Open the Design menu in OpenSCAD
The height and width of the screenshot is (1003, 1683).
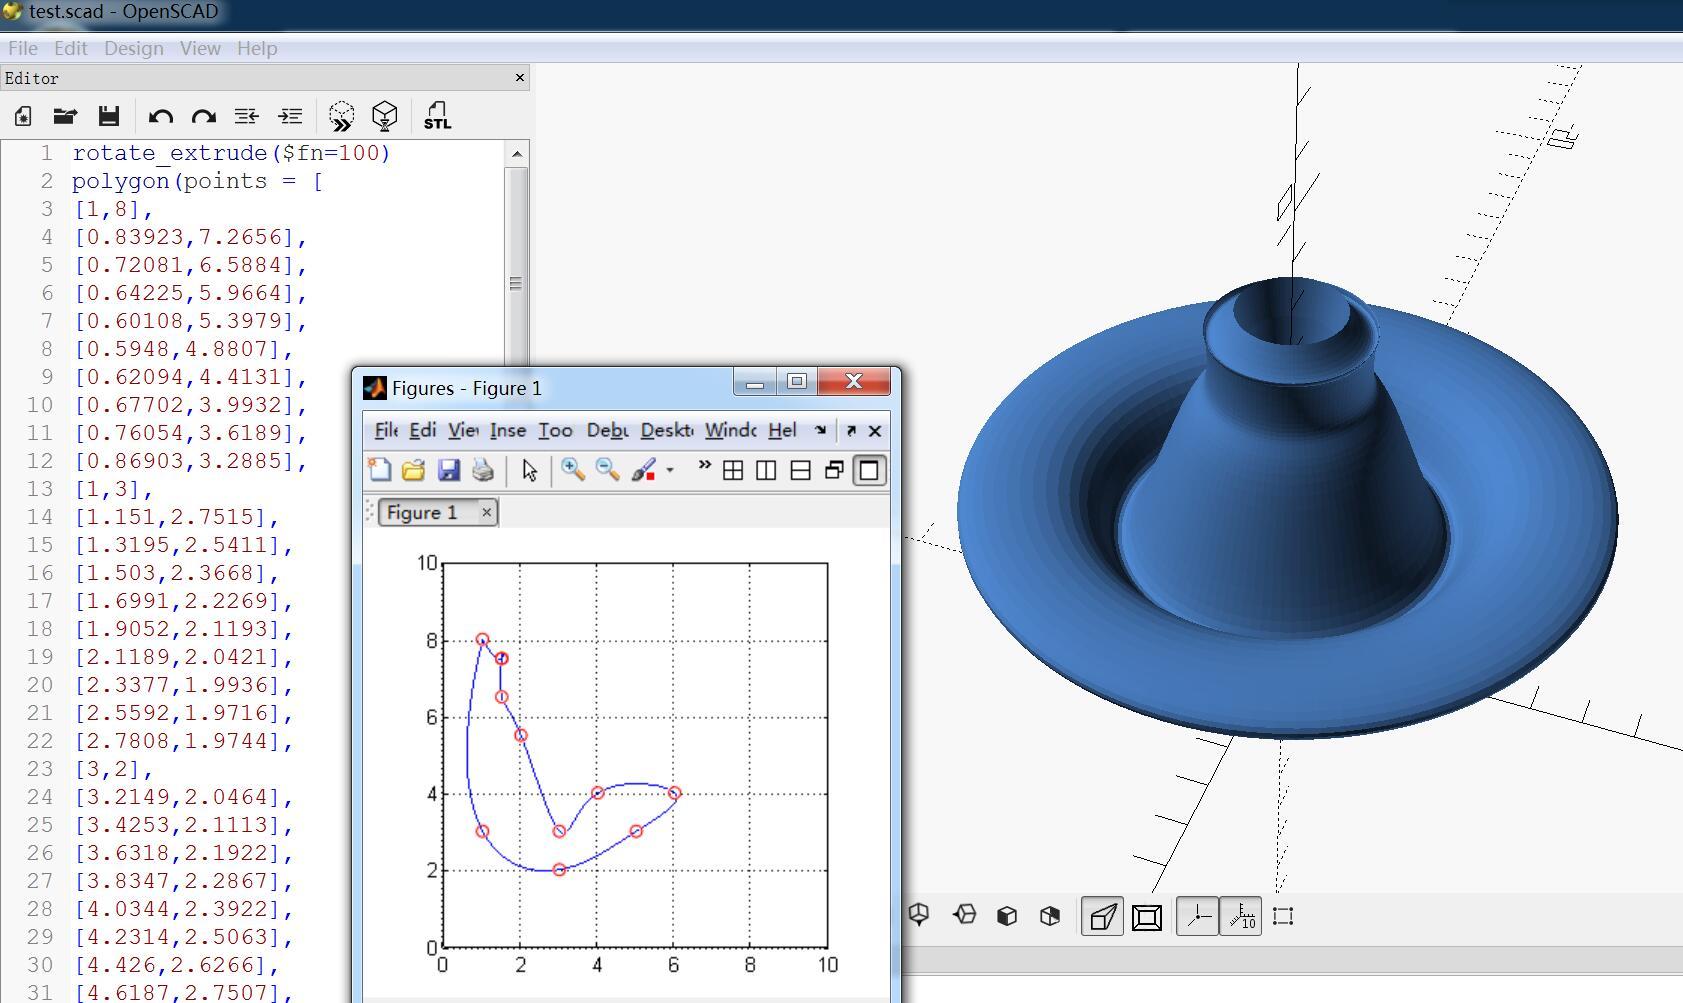133,48
